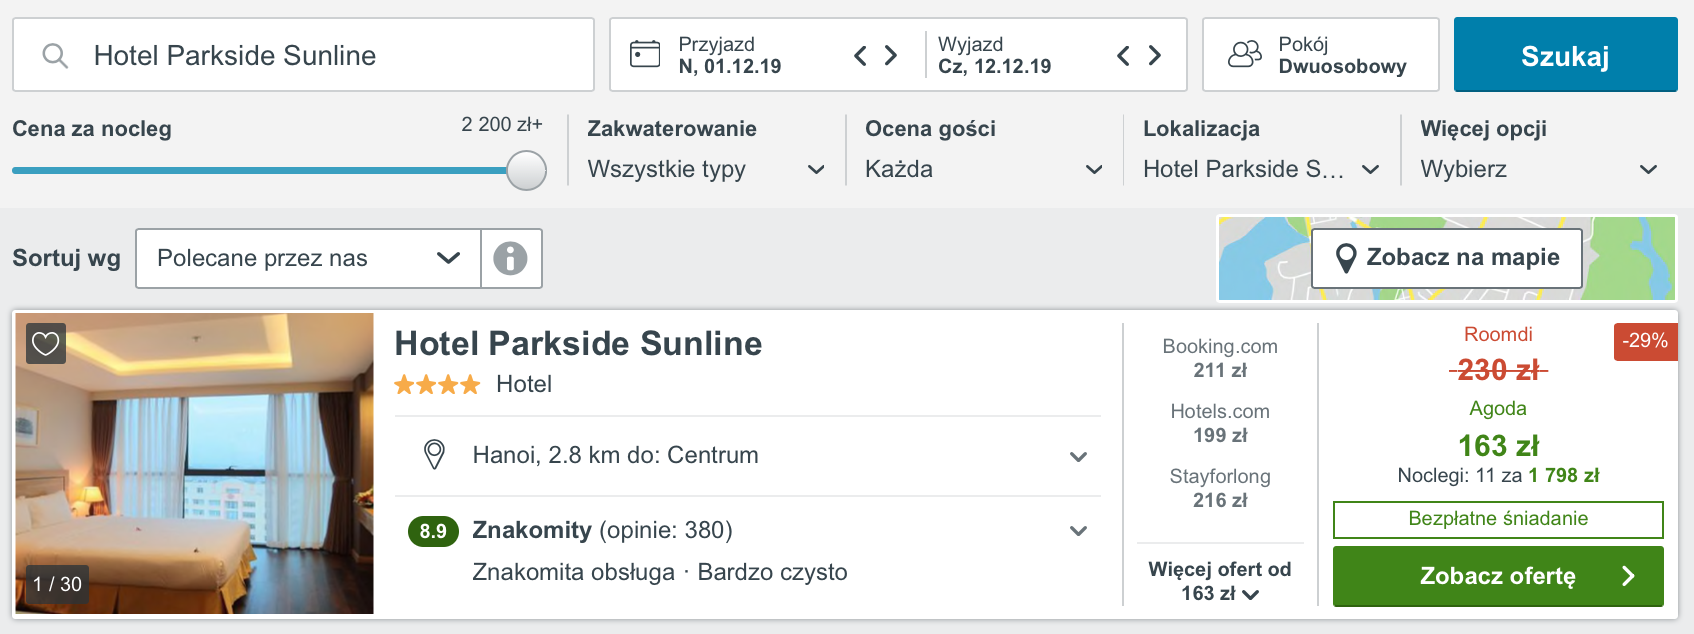Screen dimensions: 1694x634
Task: Open the Więcej opcji Wybierz dropdown
Action: [x=1539, y=169]
